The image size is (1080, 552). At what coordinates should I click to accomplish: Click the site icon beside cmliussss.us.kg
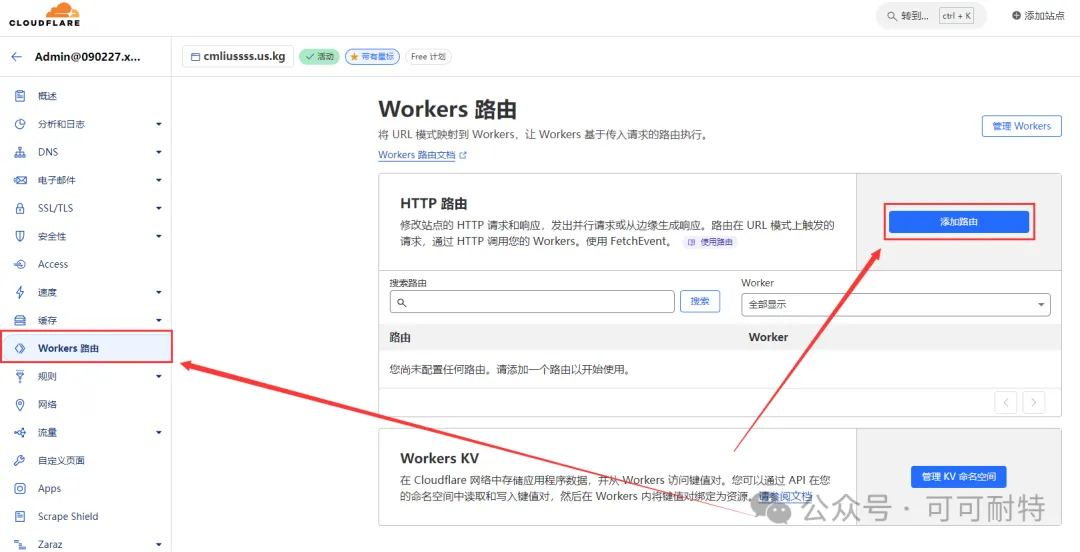pos(195,57)
